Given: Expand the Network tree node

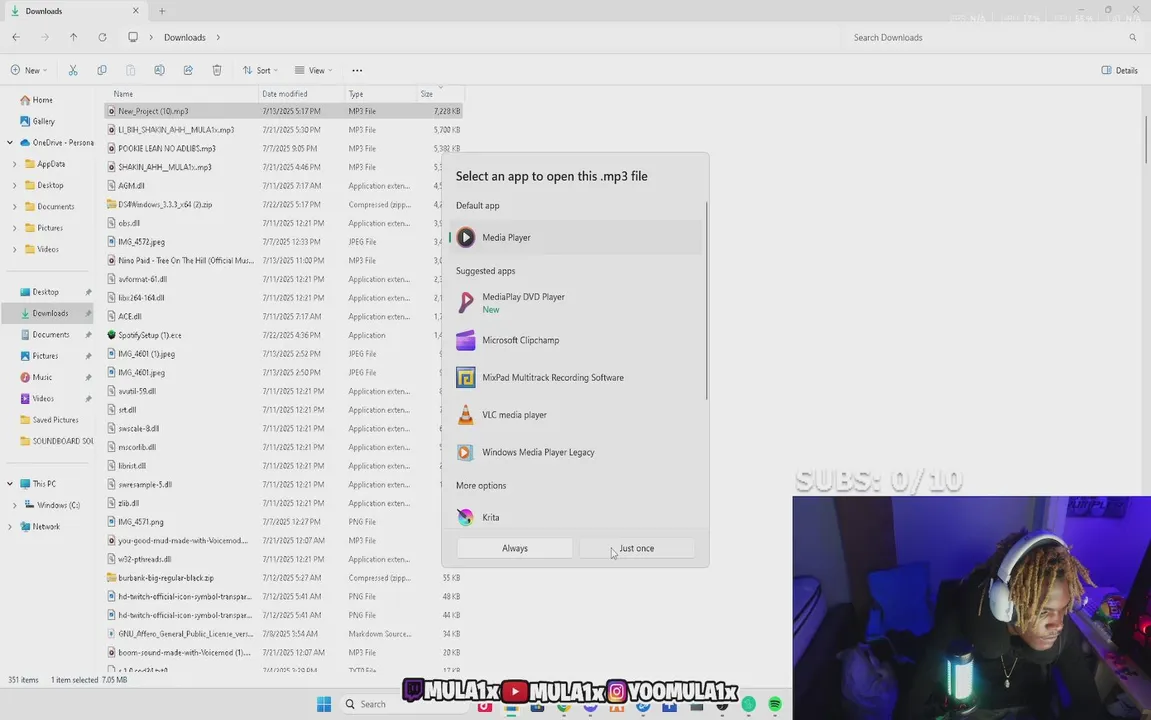Looking at the screenshot, I should (10, 526).
